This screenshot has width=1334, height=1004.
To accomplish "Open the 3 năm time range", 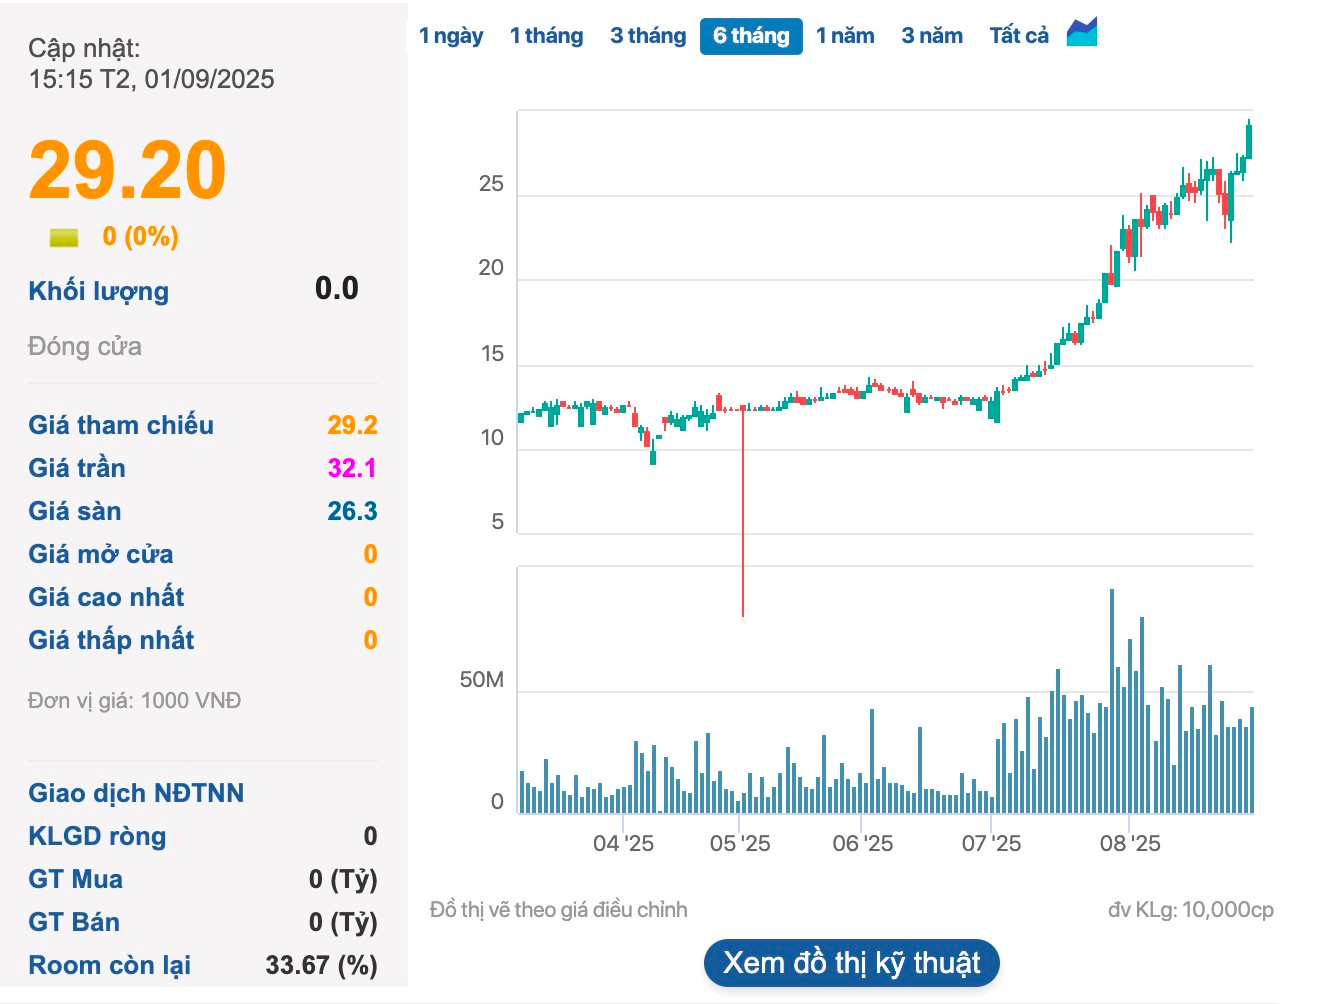I will click(932, 36).
